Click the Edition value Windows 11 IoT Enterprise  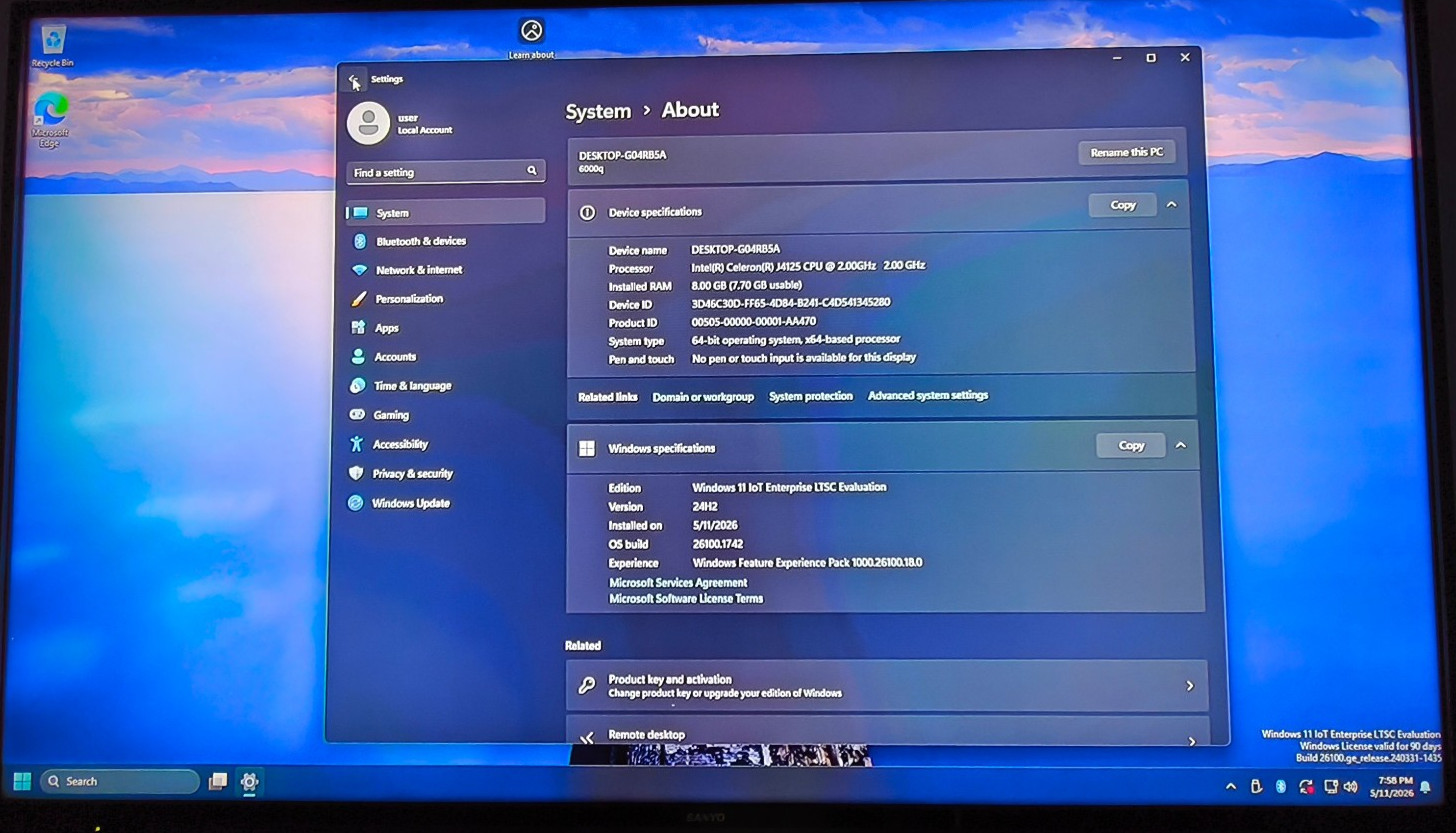point(789,488)
